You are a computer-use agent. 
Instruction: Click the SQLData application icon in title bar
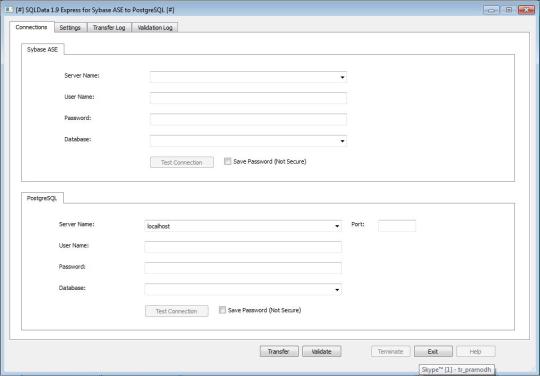(x=9, y=10)
